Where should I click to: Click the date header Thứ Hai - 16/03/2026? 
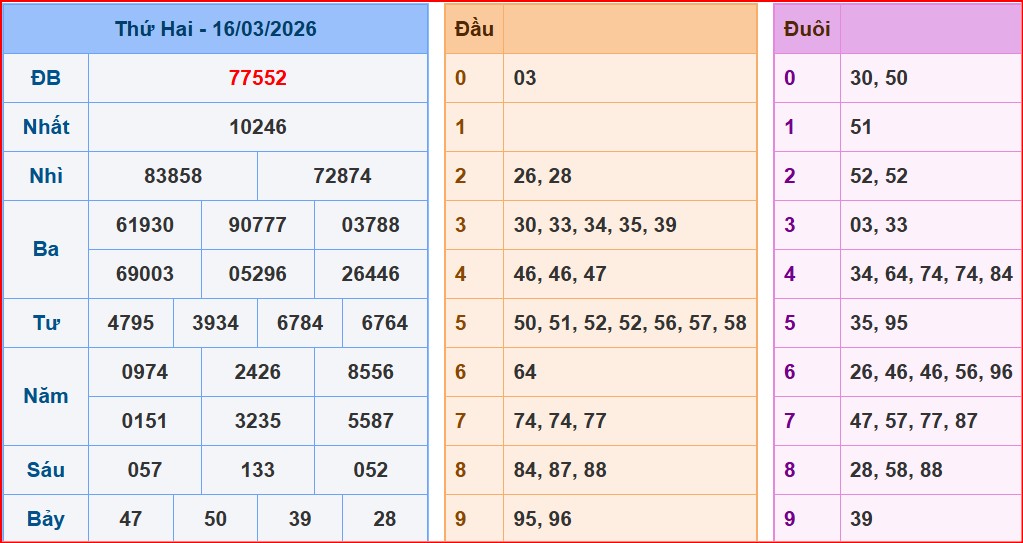pyautogui.click(x=215, y=29)
